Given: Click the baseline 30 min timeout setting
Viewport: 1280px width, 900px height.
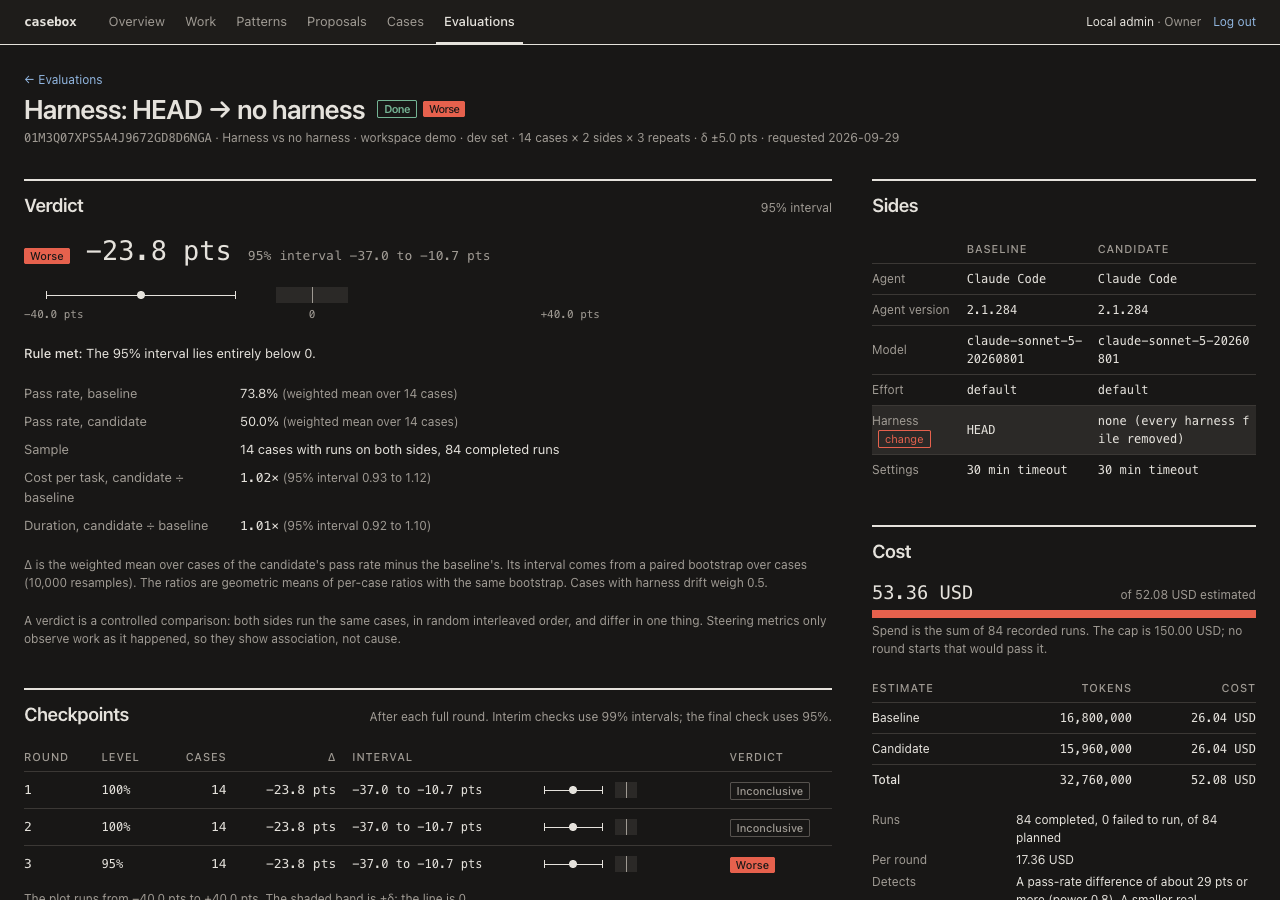Looking at the screenshot, I should click(1017, 470).
